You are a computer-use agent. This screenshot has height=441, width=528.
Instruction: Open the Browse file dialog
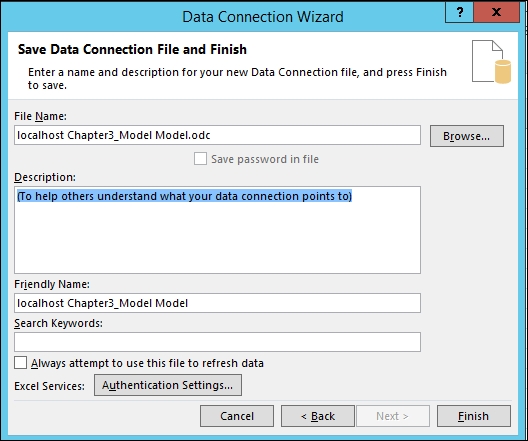[467, 136]
